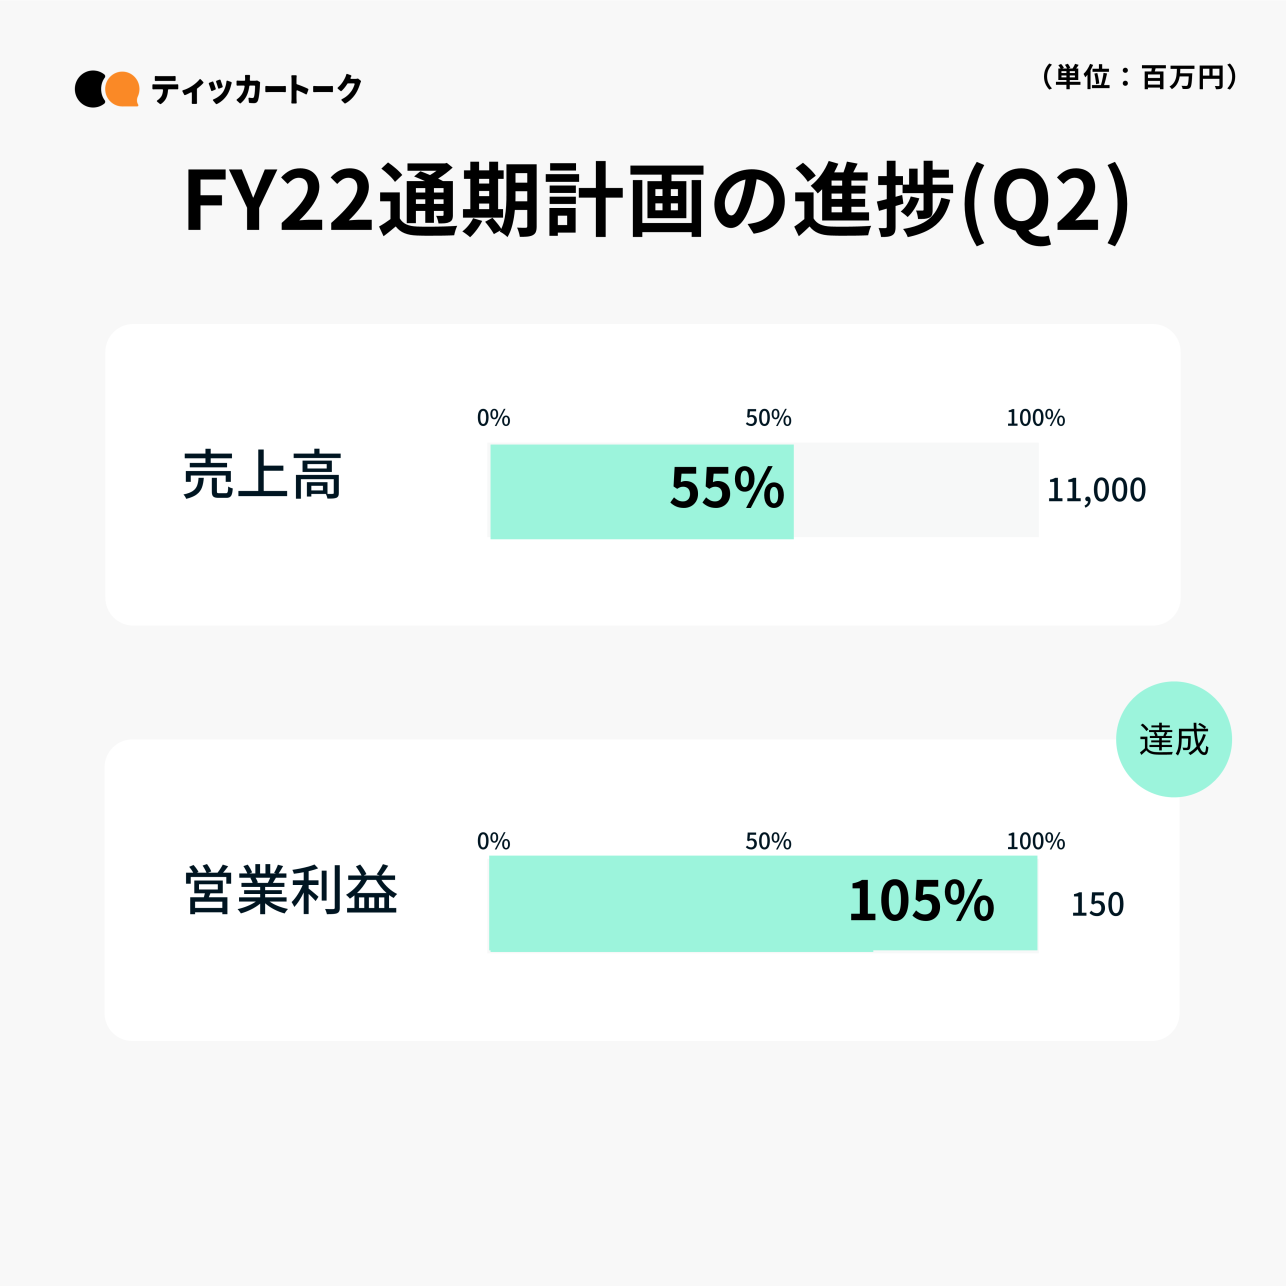Select the 売上高 row label
The height and width of the screenshot is (1286, 1286).
[262, 476]
